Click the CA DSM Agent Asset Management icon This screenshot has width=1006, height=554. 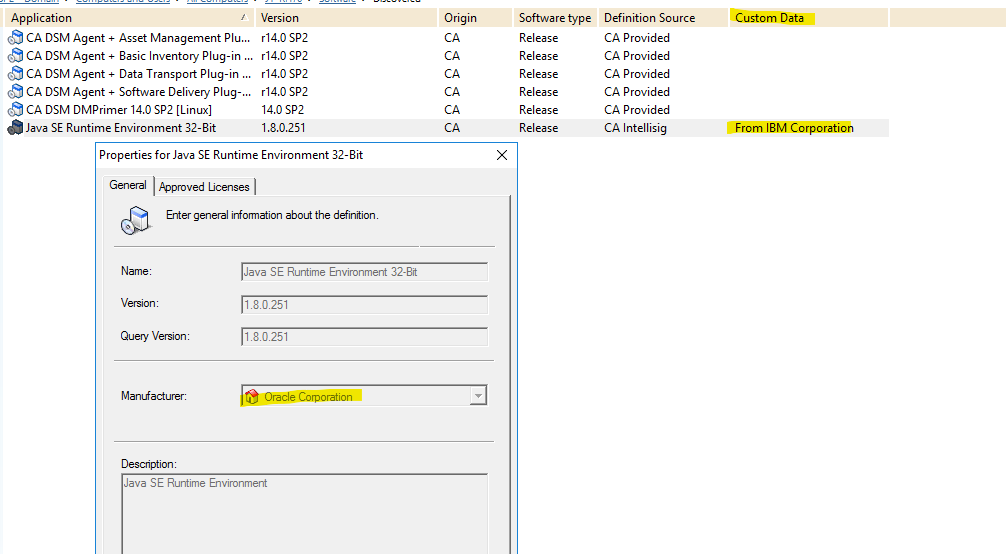15,38
